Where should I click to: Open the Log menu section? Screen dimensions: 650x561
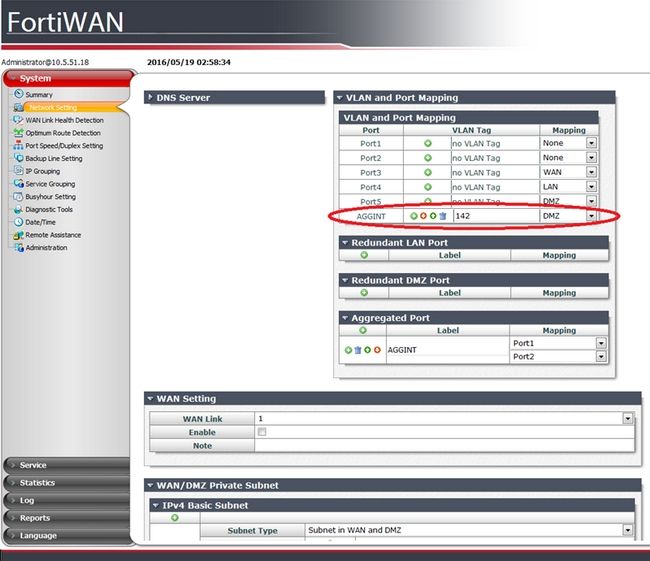click(67, 500)
